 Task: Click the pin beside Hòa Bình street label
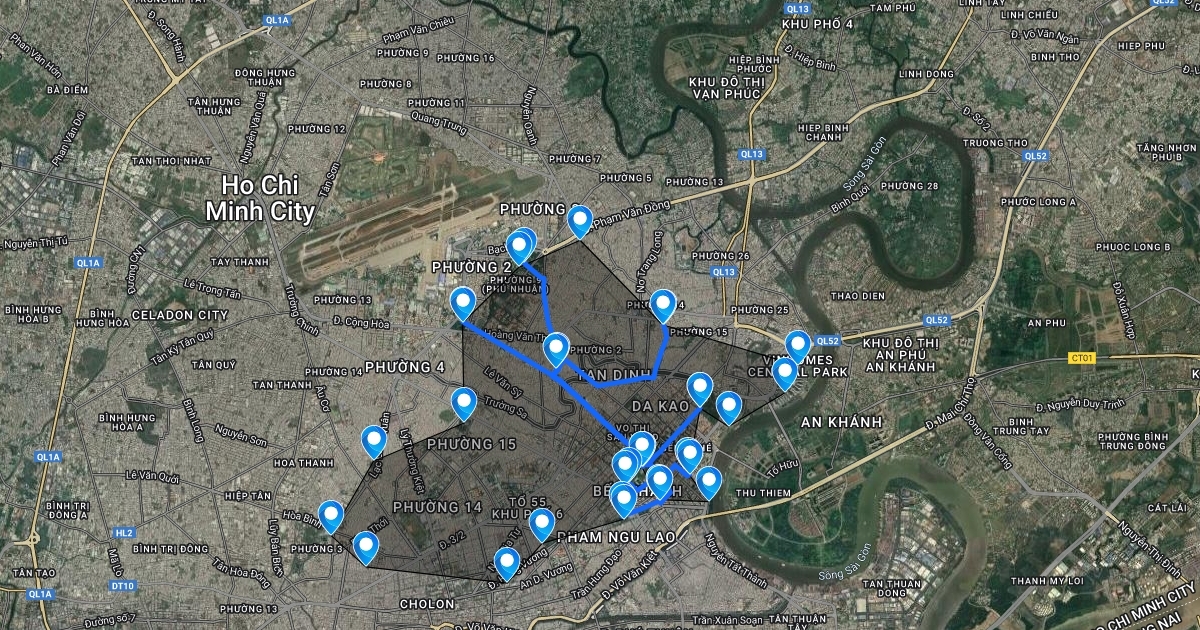(331, 516)
